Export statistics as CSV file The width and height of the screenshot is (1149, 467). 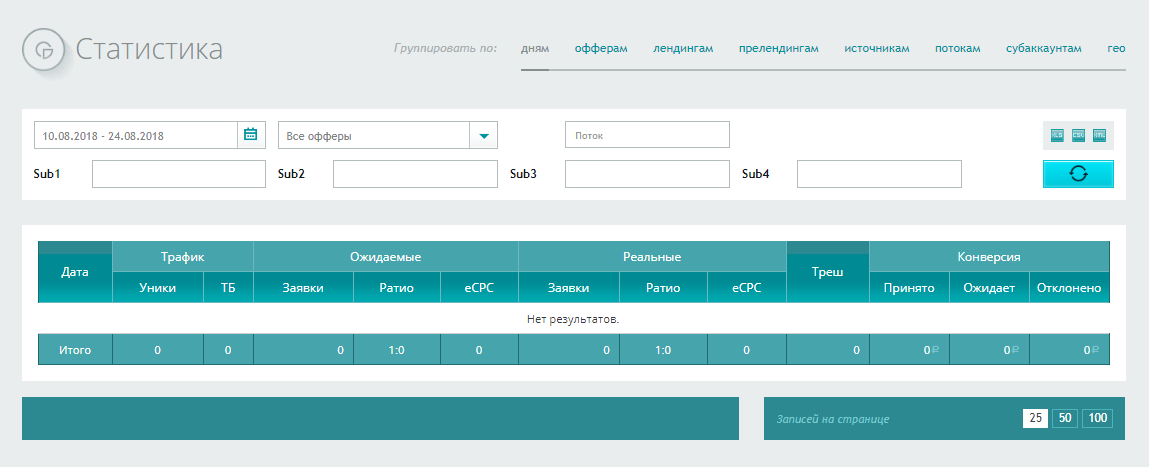(1078, 135)
